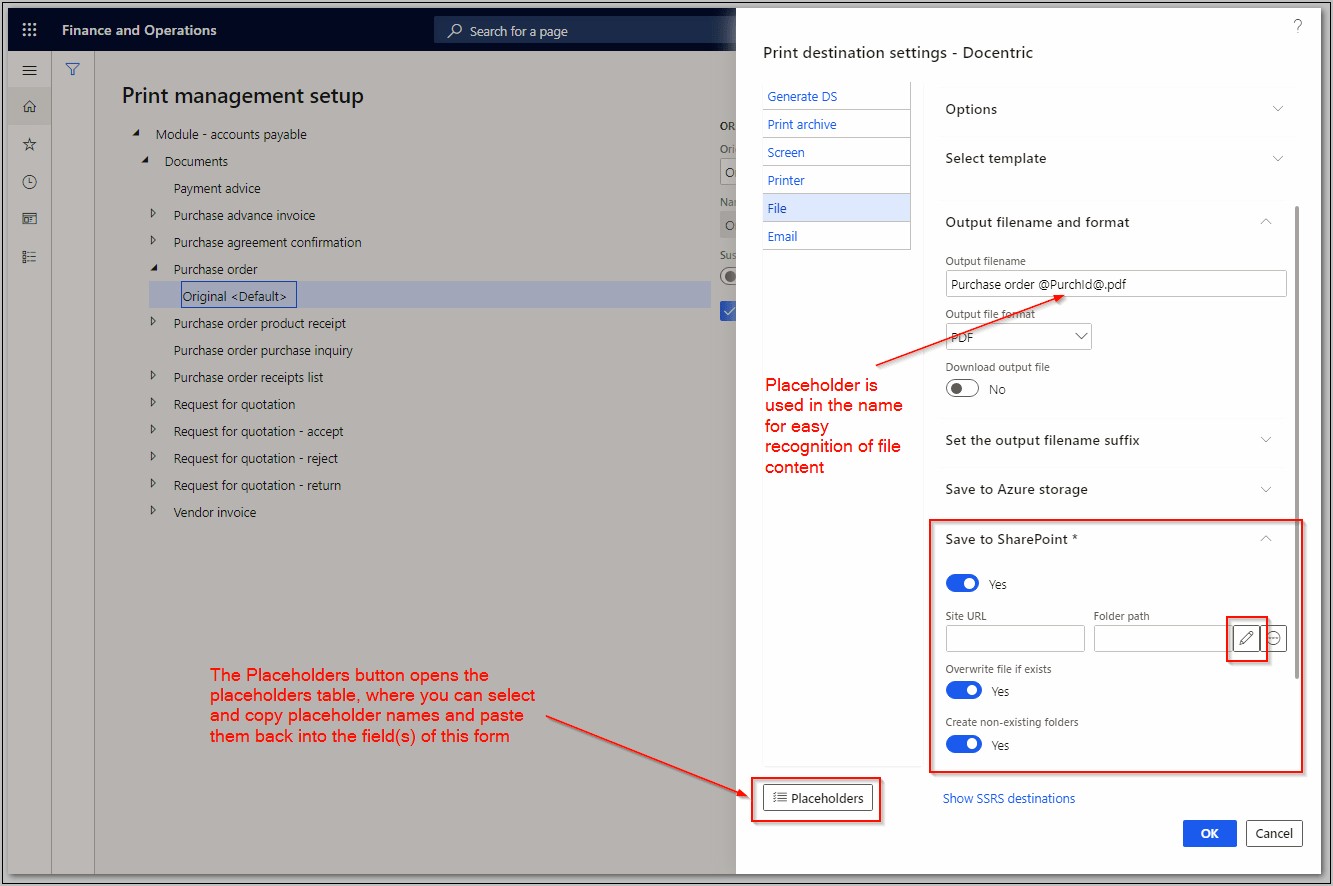1333x886 pixels.
Task: Click the Search for a page box
Action: coord(585,31)
